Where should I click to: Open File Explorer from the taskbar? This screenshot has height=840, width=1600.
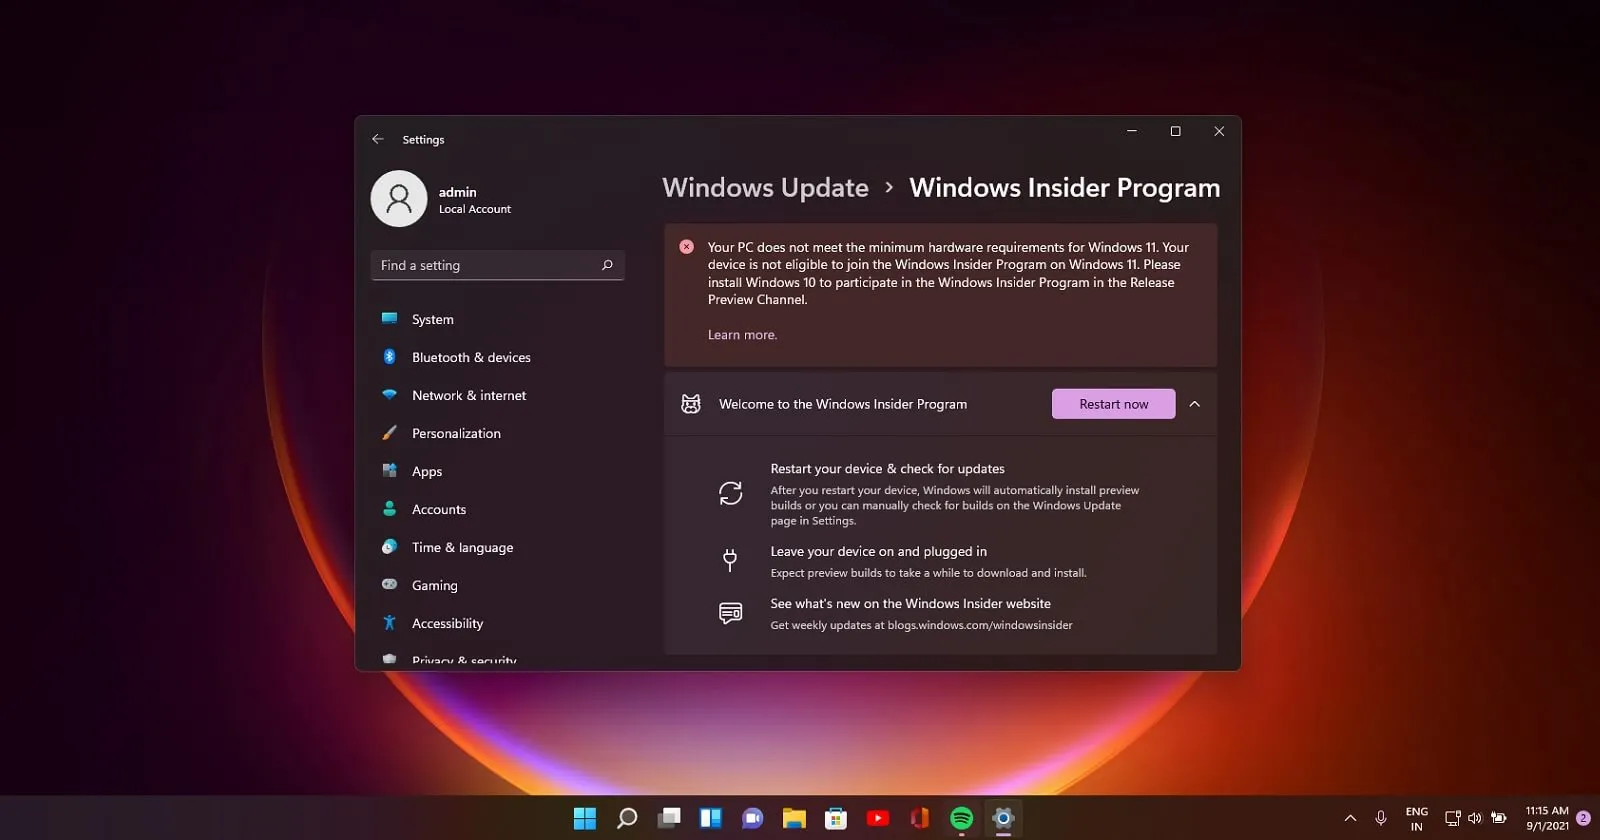click(794, 818)
